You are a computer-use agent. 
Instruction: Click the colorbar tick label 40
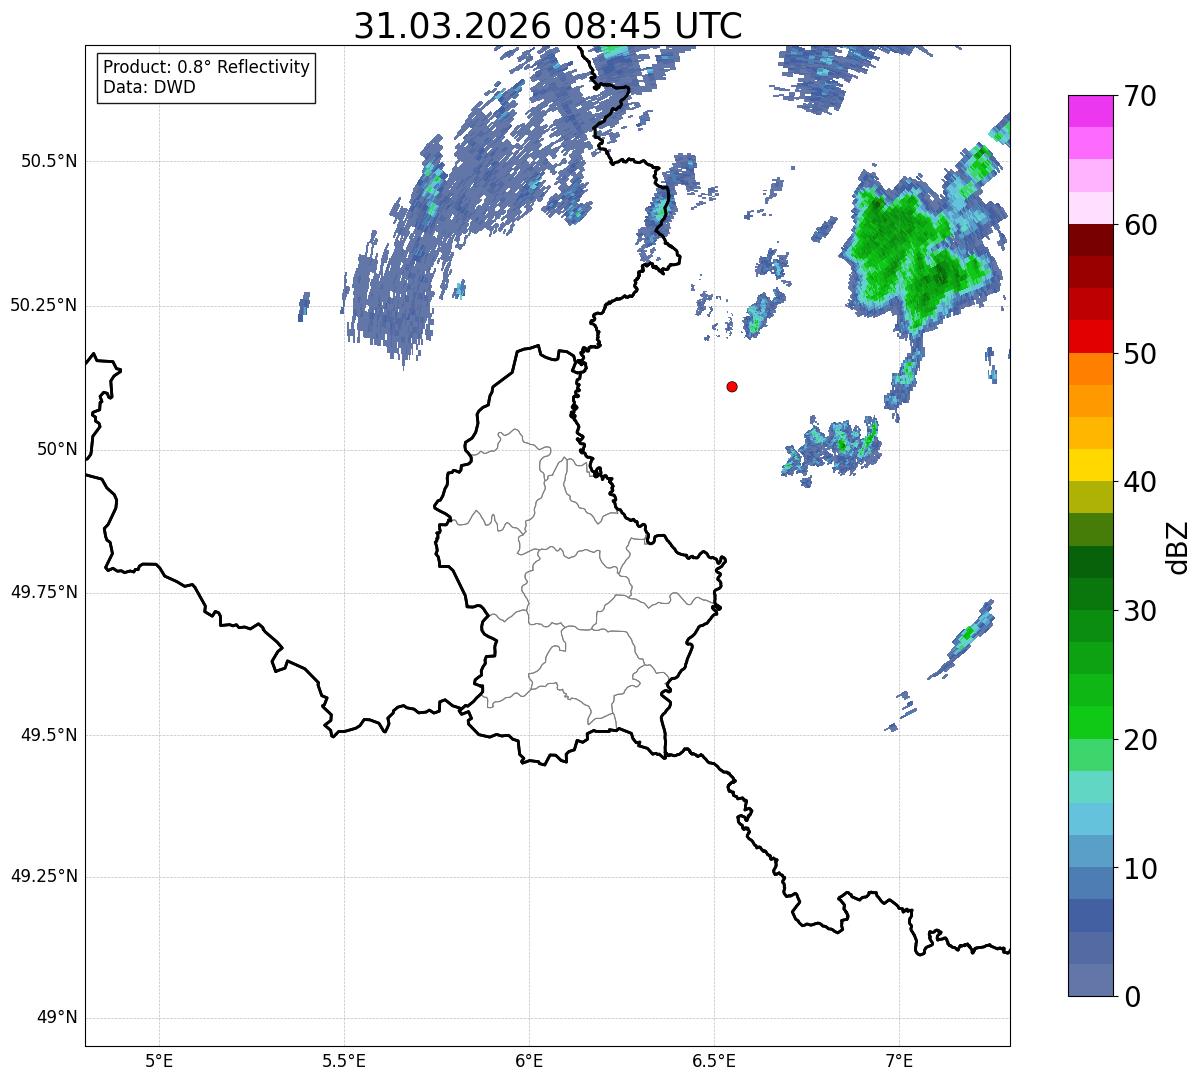(1139, 482)
